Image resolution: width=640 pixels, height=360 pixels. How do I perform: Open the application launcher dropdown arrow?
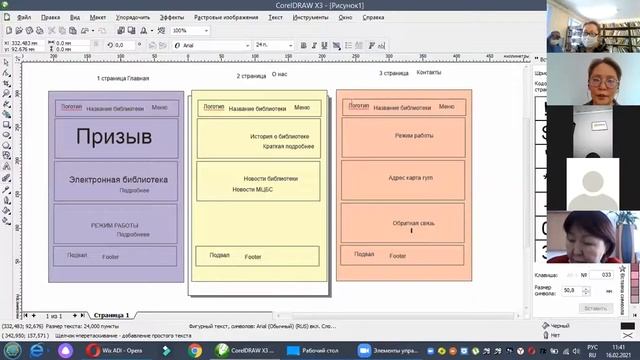(x=152, y=31)
